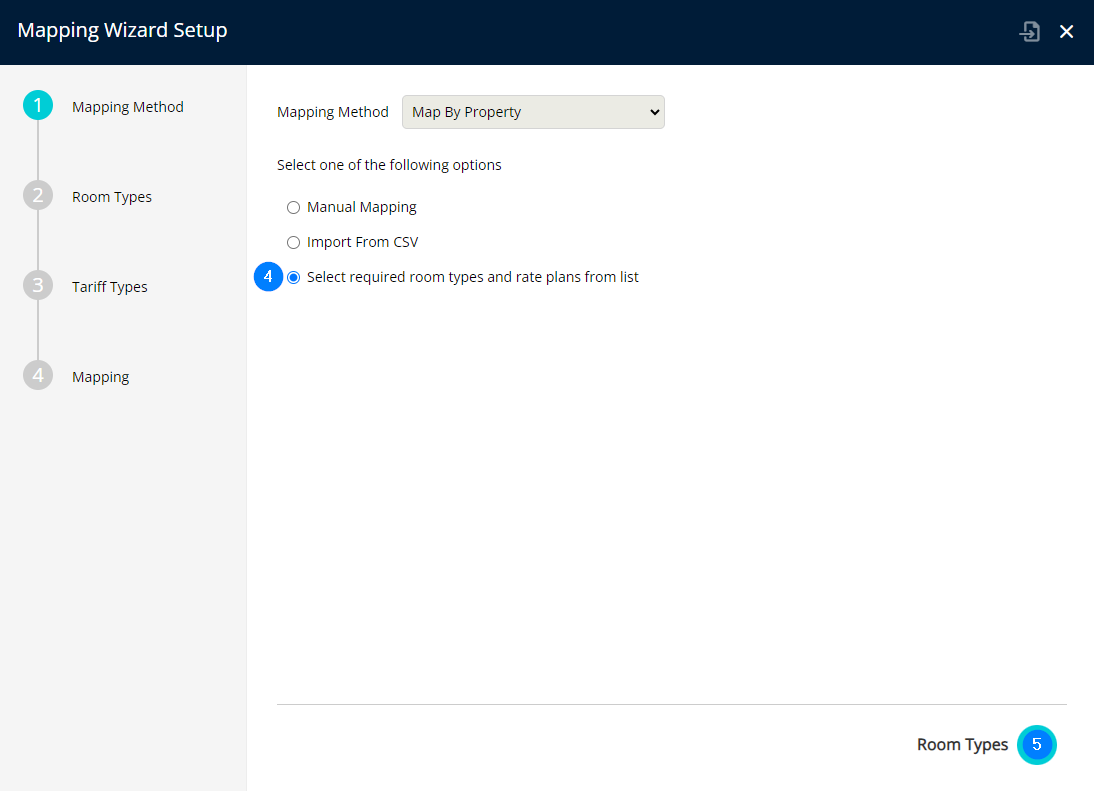This screenshot has height=791, width=1094.
Task: Click the blue number 4 callout badge
Action: pyautogui.click(x=268, y=277)
